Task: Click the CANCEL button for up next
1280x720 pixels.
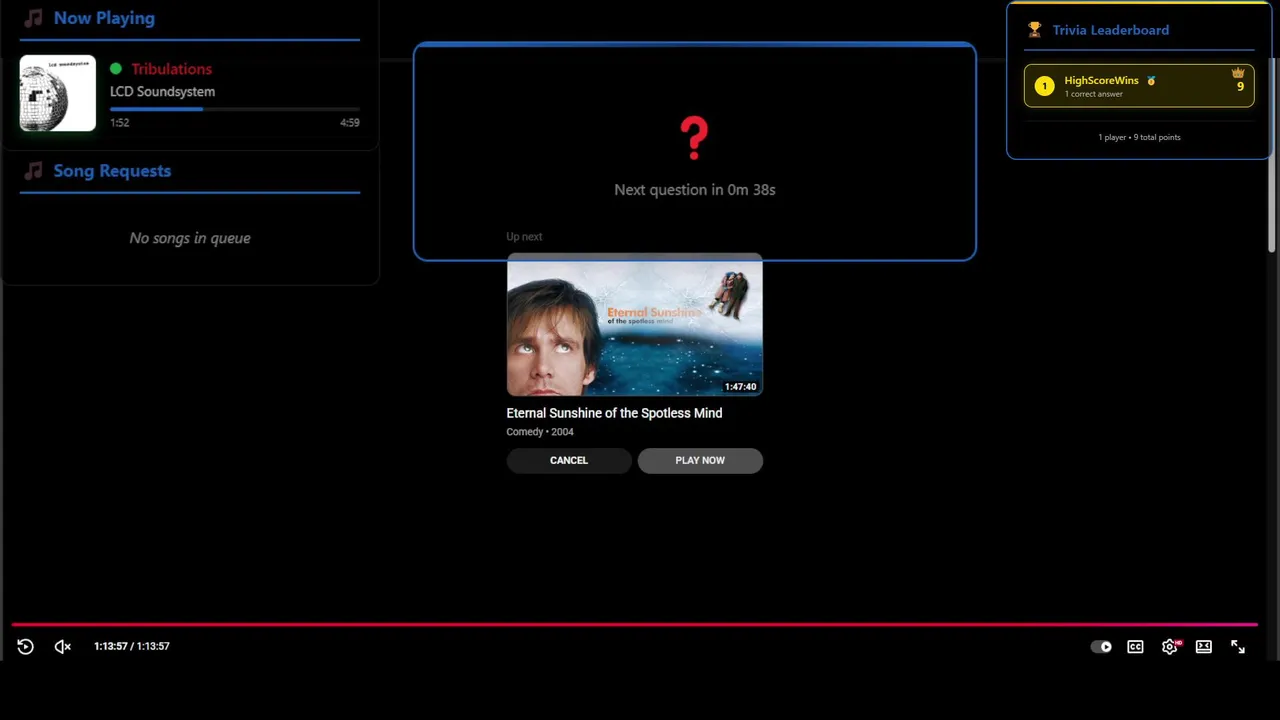Action: (569, 460)
